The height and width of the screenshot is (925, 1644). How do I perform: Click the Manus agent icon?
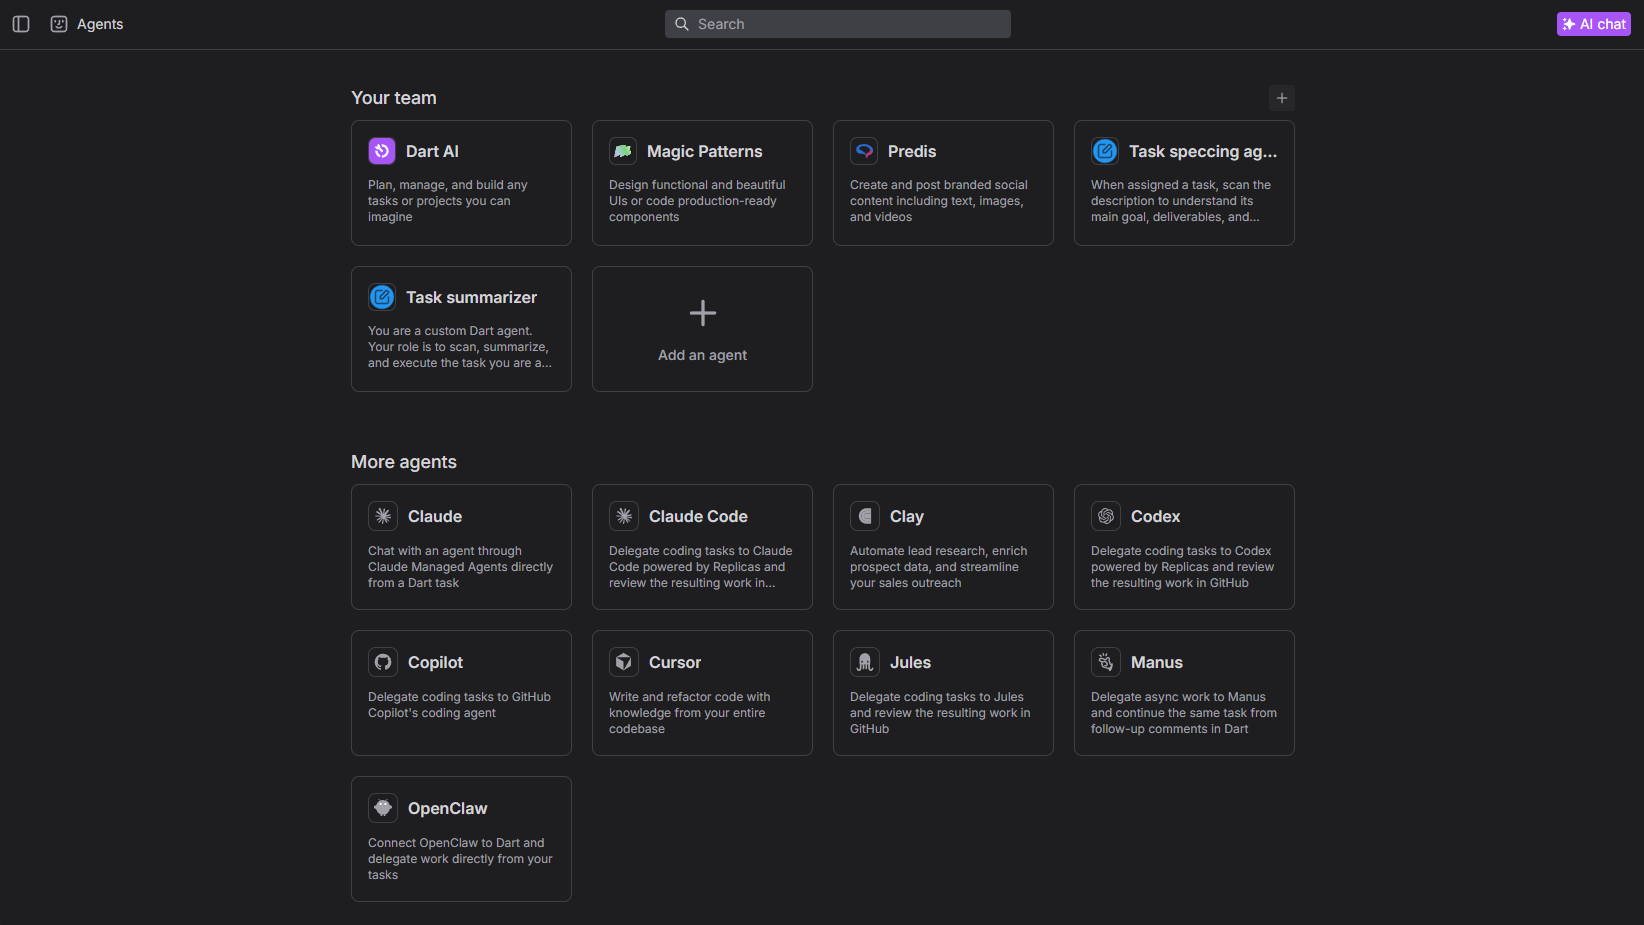coord(1106,662)
